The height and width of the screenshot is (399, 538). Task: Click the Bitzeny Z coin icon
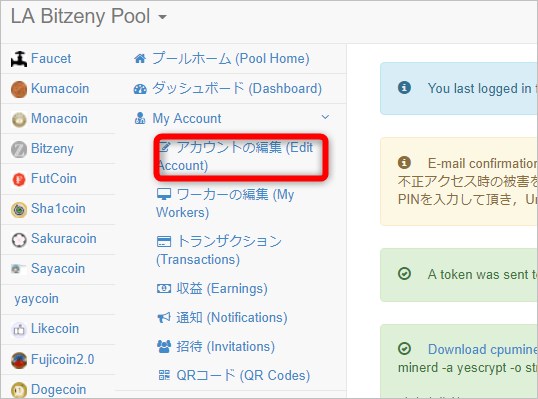[19, 150]
